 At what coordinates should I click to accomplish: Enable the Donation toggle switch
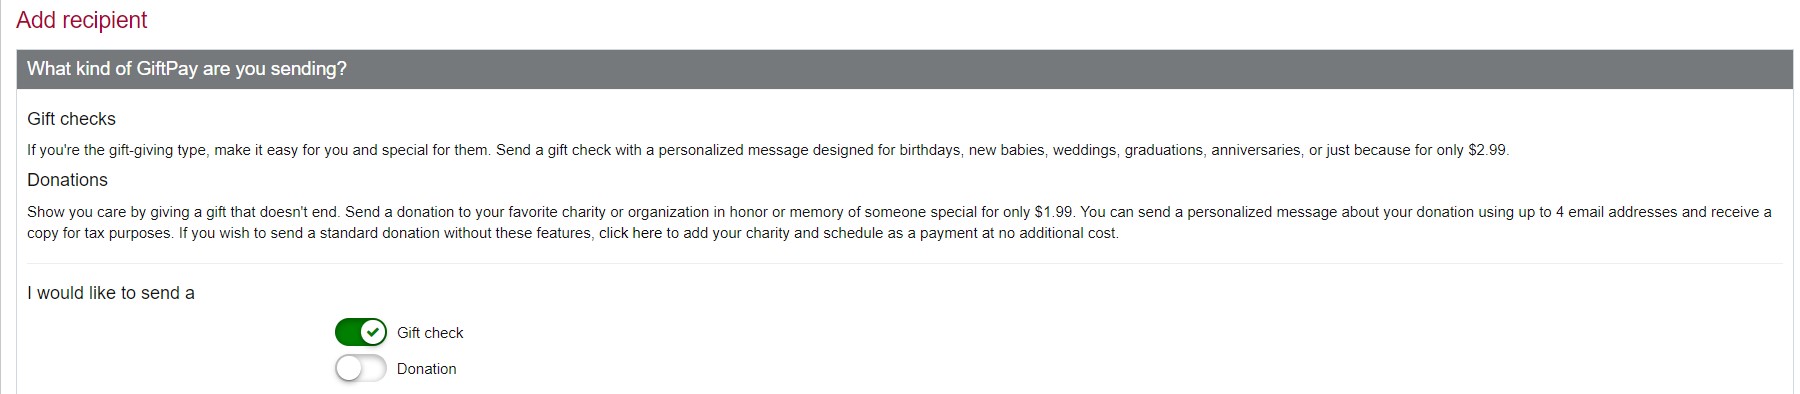point(361,368)
